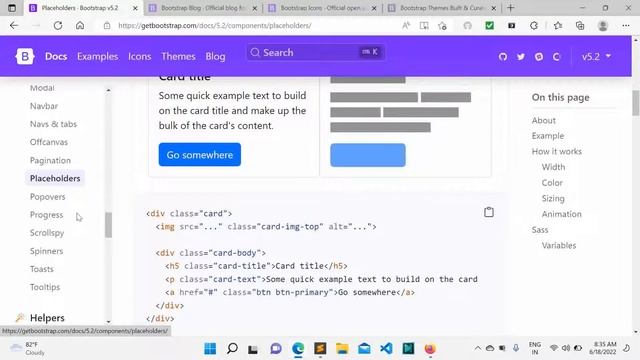Viewport: 640px width, 360px height.
Task: Close the Placeholders Bootstrap tab
Action: click(x=135, y=8)
